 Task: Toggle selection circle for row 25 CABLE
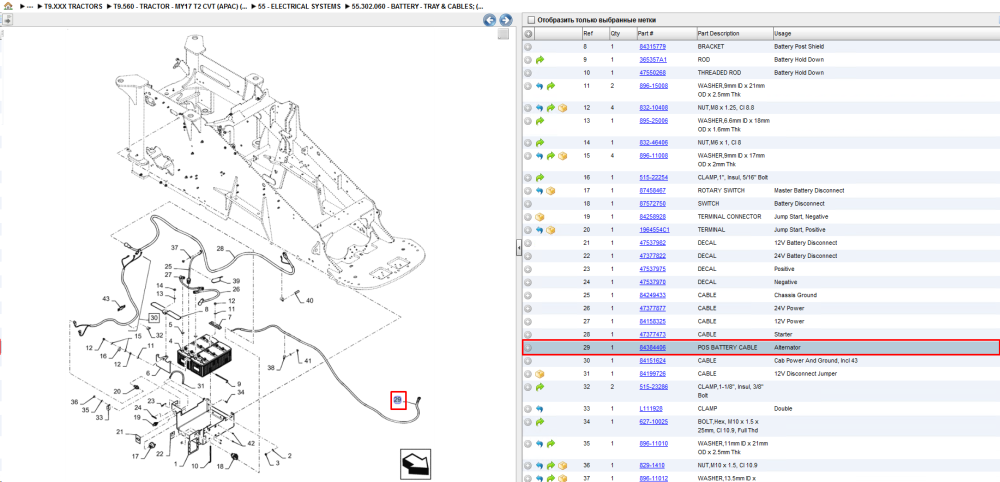[x=528, y=295]
